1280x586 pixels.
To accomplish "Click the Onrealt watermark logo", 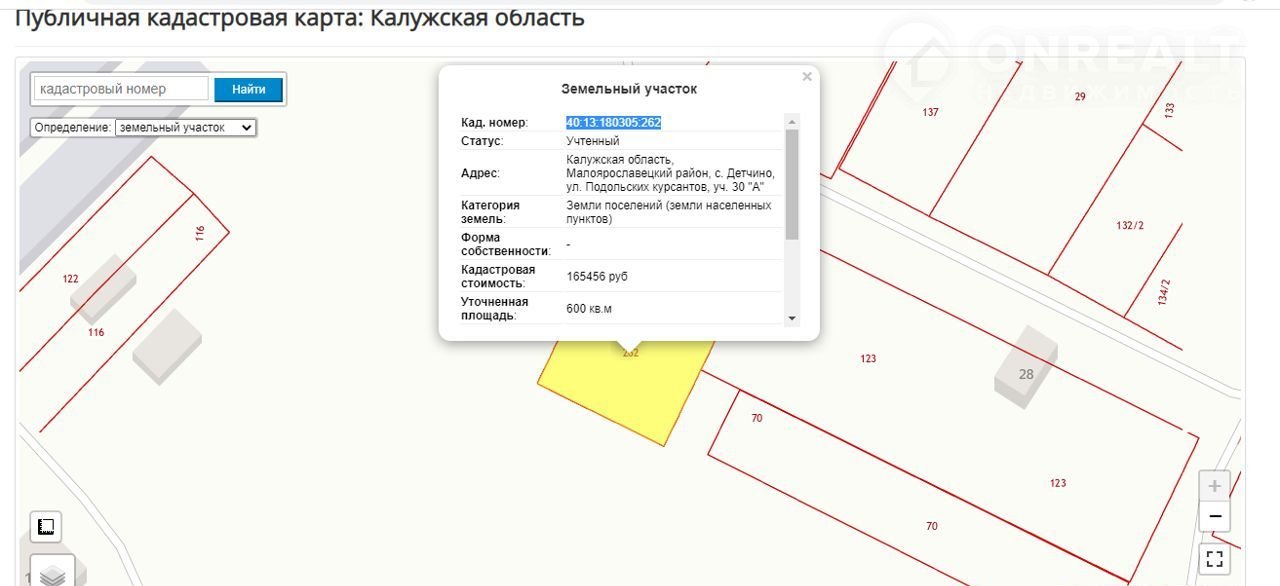I will [1060, 60].
